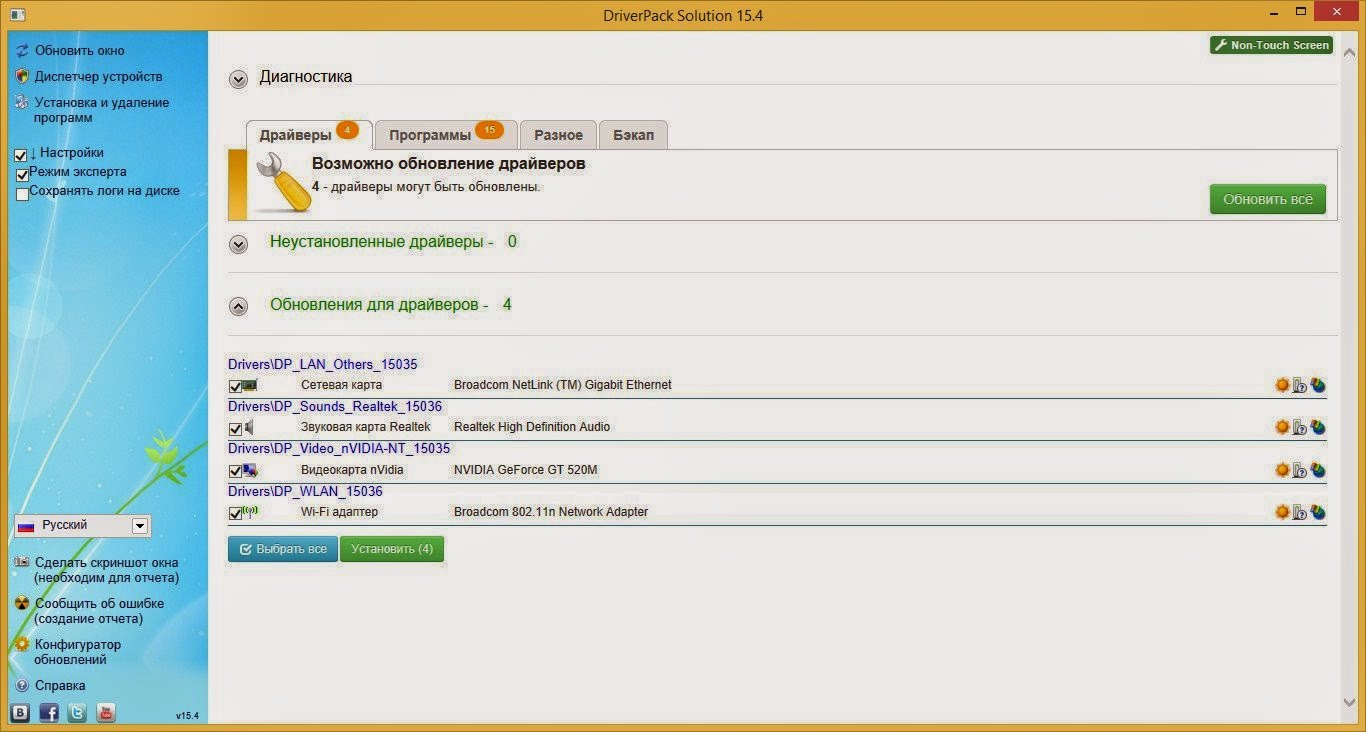Open the Drivers\DP_WLAN_15036 path link
Screen dimensions: 1366x732
point(305,491)
